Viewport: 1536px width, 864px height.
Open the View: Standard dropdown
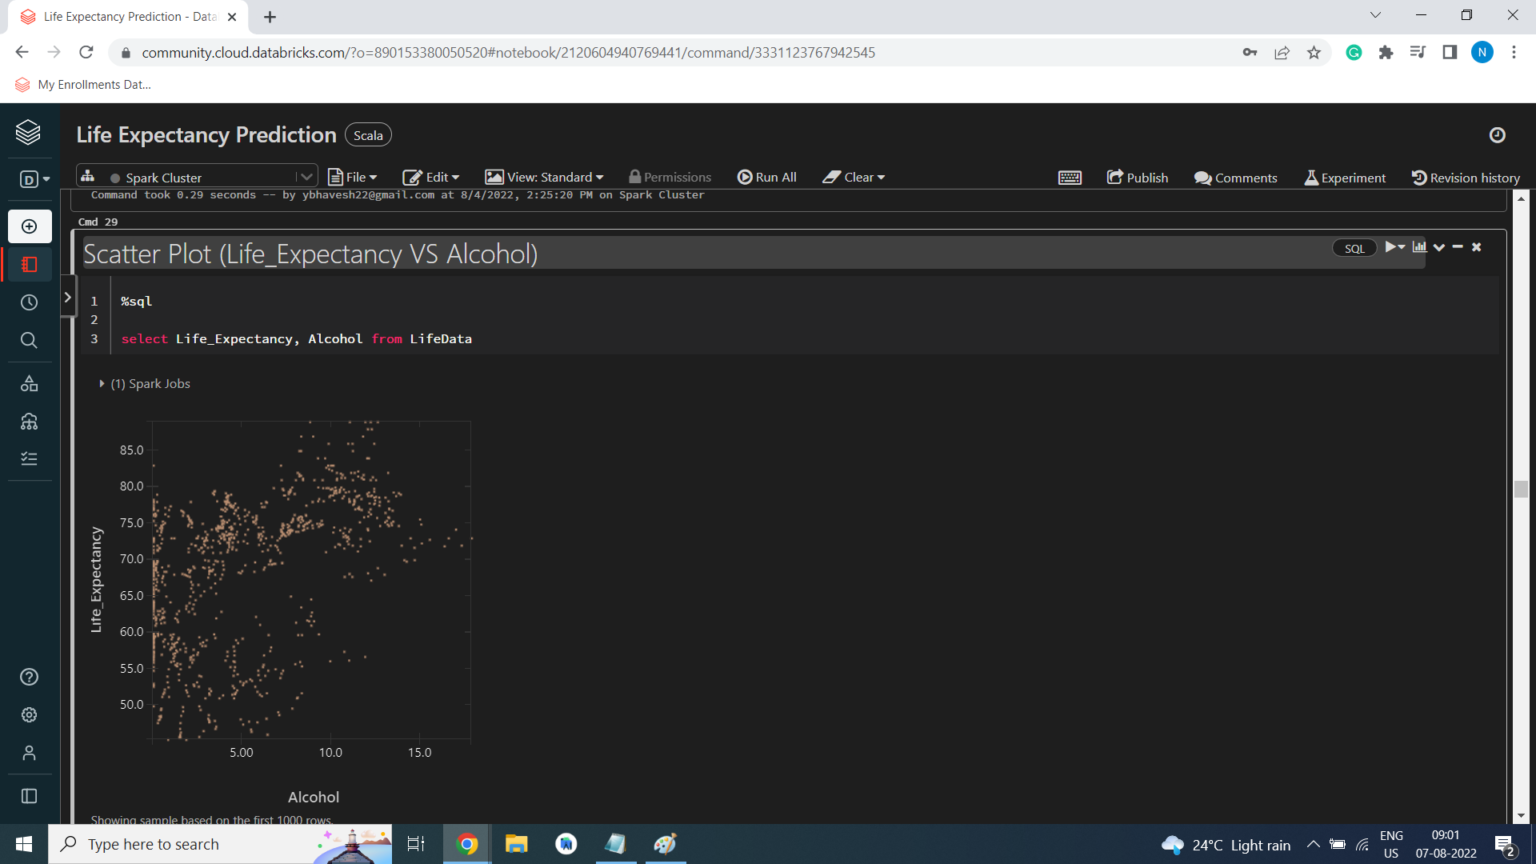pos(544,177)
